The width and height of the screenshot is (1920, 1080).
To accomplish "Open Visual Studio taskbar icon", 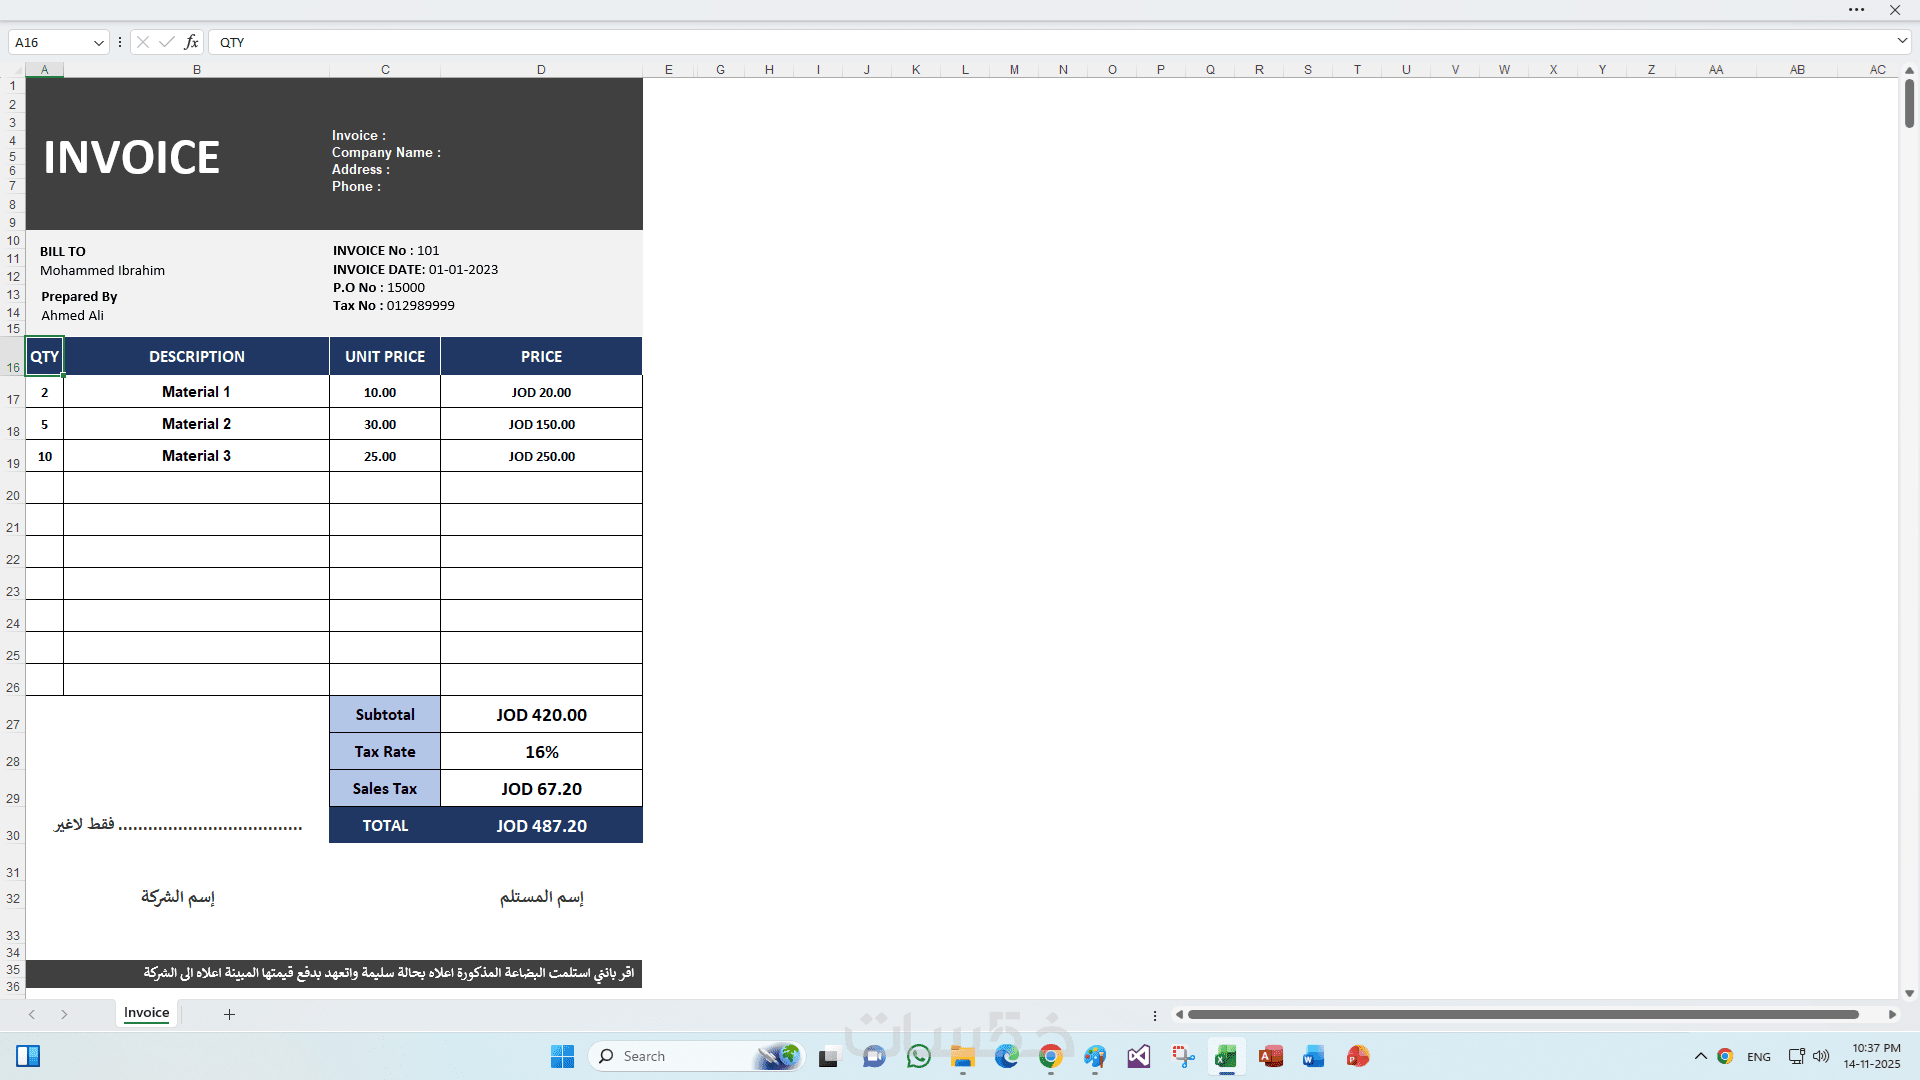I will pos(1139,1056).
